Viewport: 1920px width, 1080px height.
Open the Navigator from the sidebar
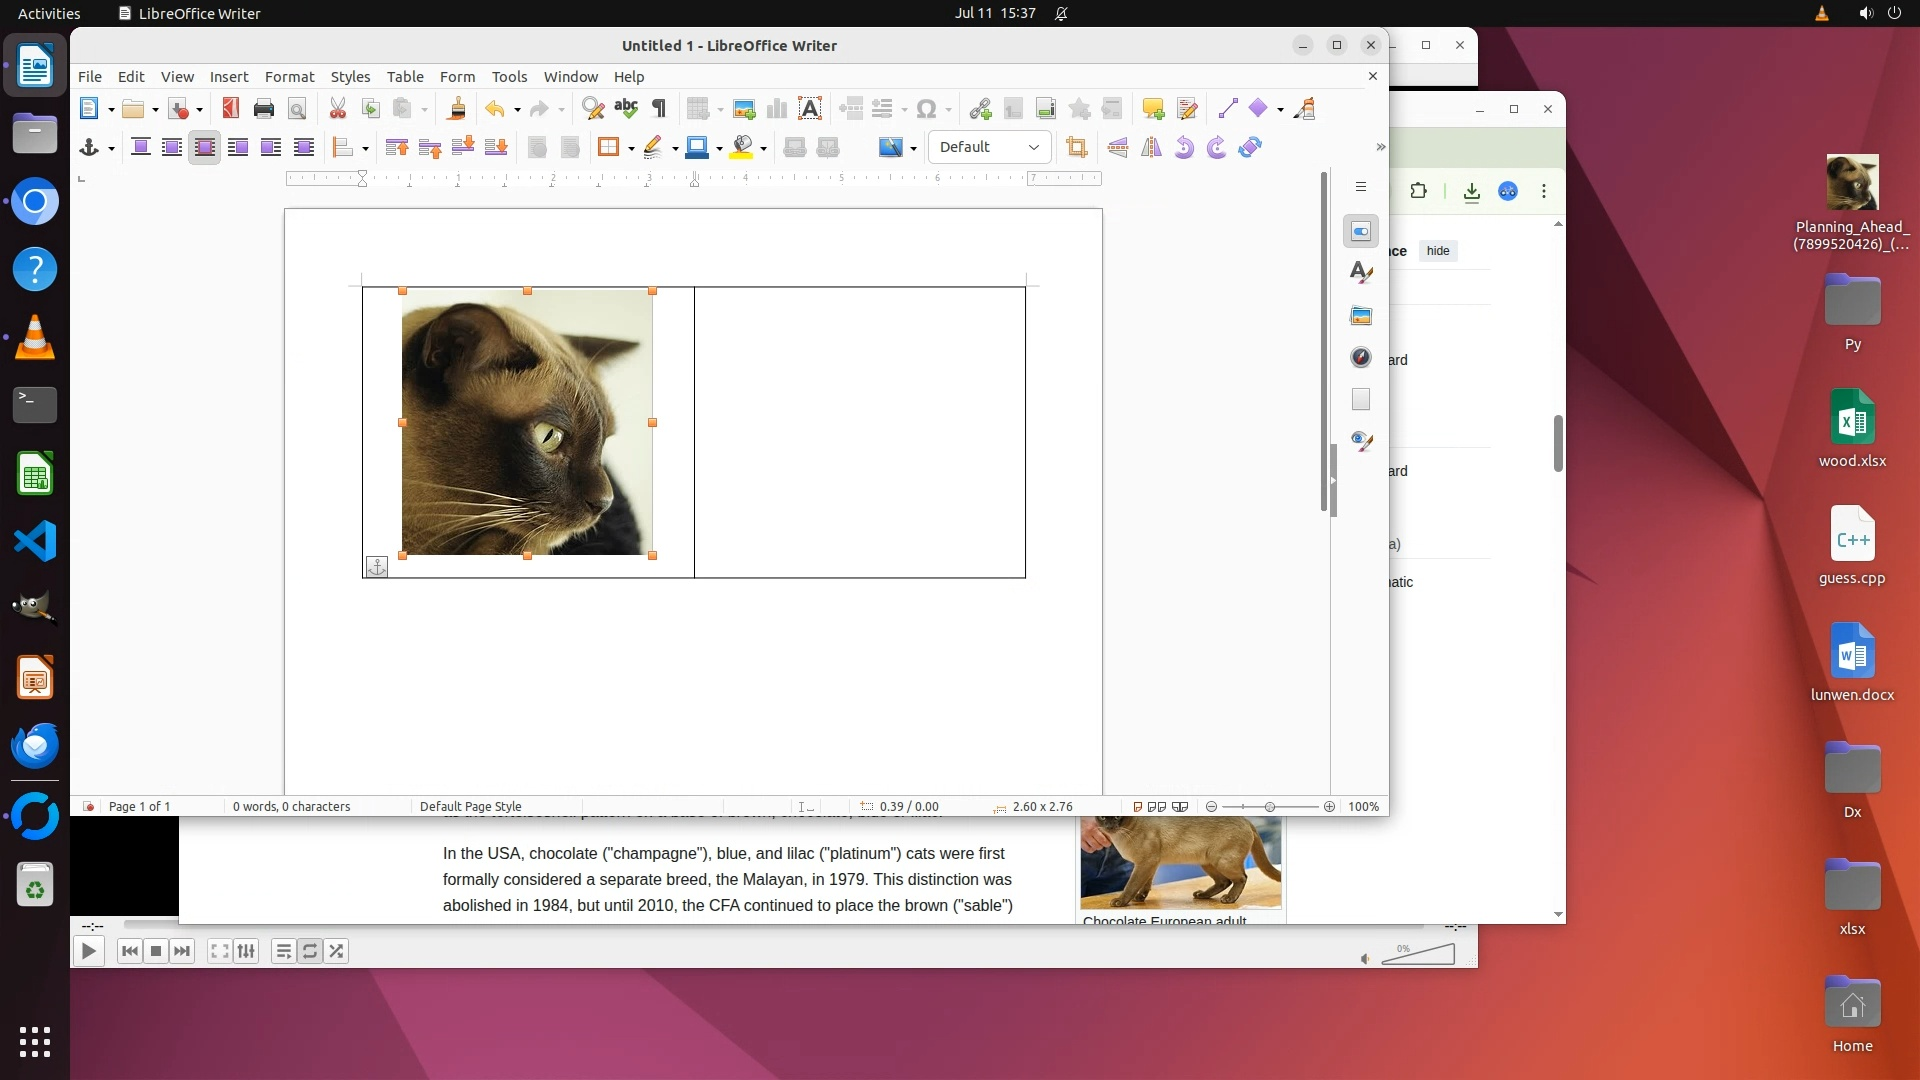point(1361,358)
